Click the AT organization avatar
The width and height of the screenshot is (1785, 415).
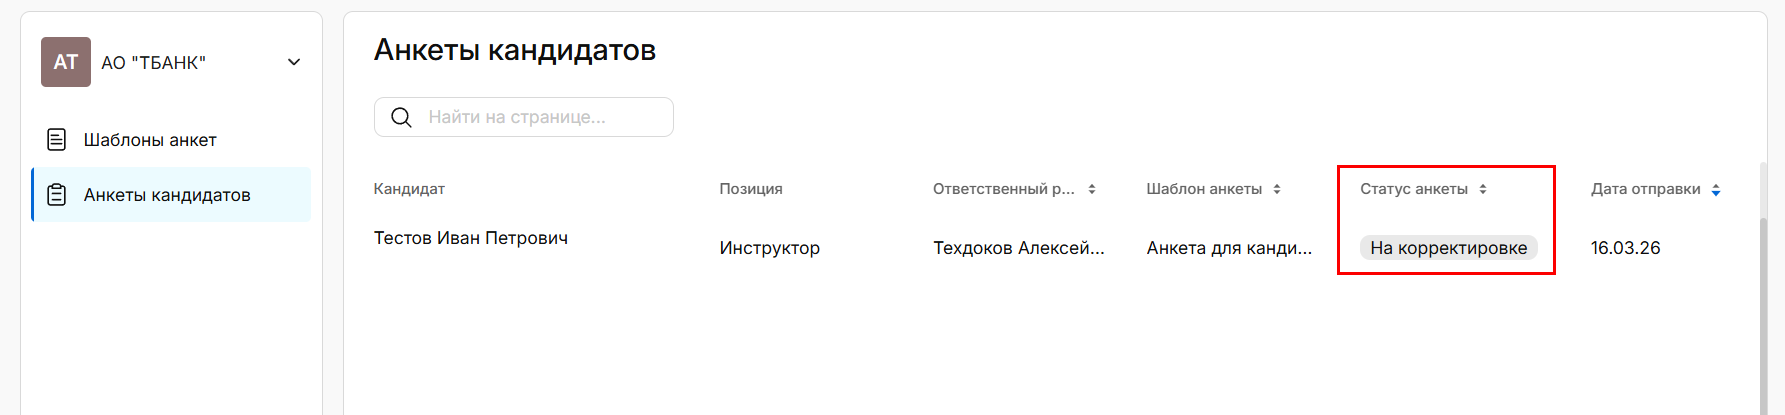tap(66, 62)
